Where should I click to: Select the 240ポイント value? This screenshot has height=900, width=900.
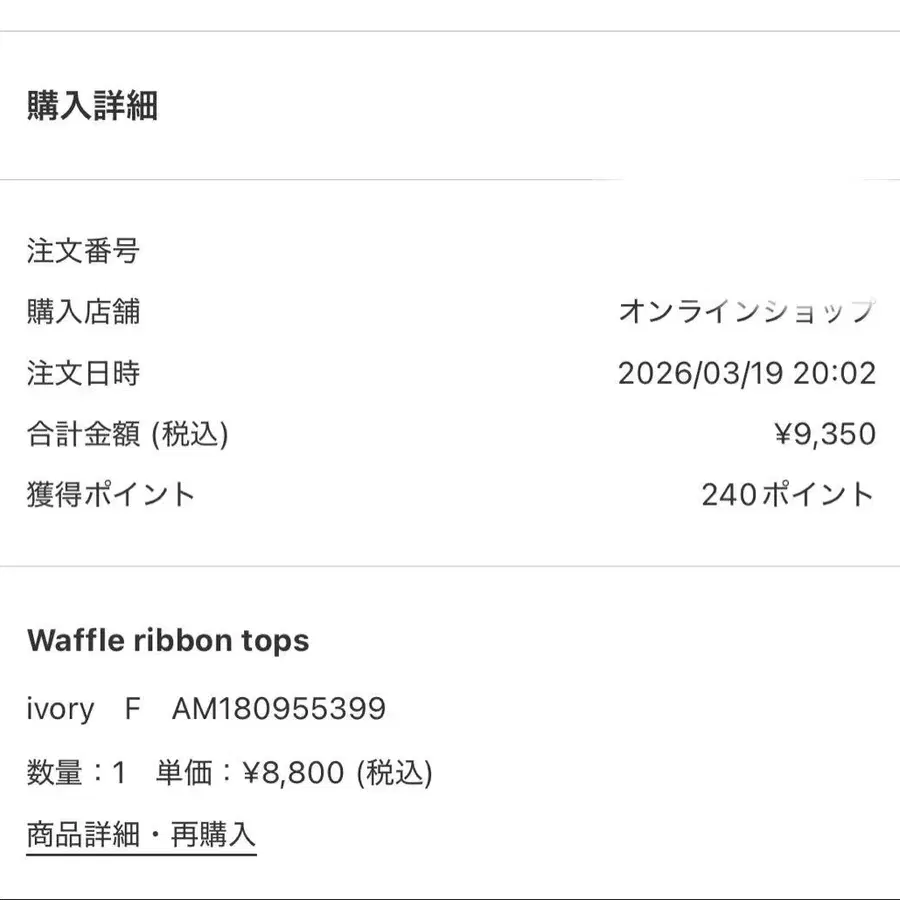pyautogui.click(x=788, y=495)
